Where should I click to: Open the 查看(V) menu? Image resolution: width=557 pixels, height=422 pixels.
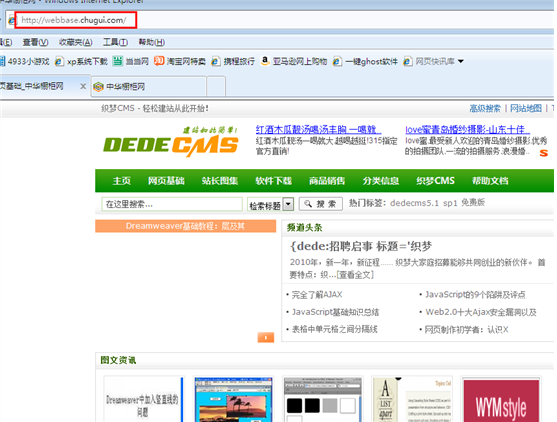(x=36, y=42)
